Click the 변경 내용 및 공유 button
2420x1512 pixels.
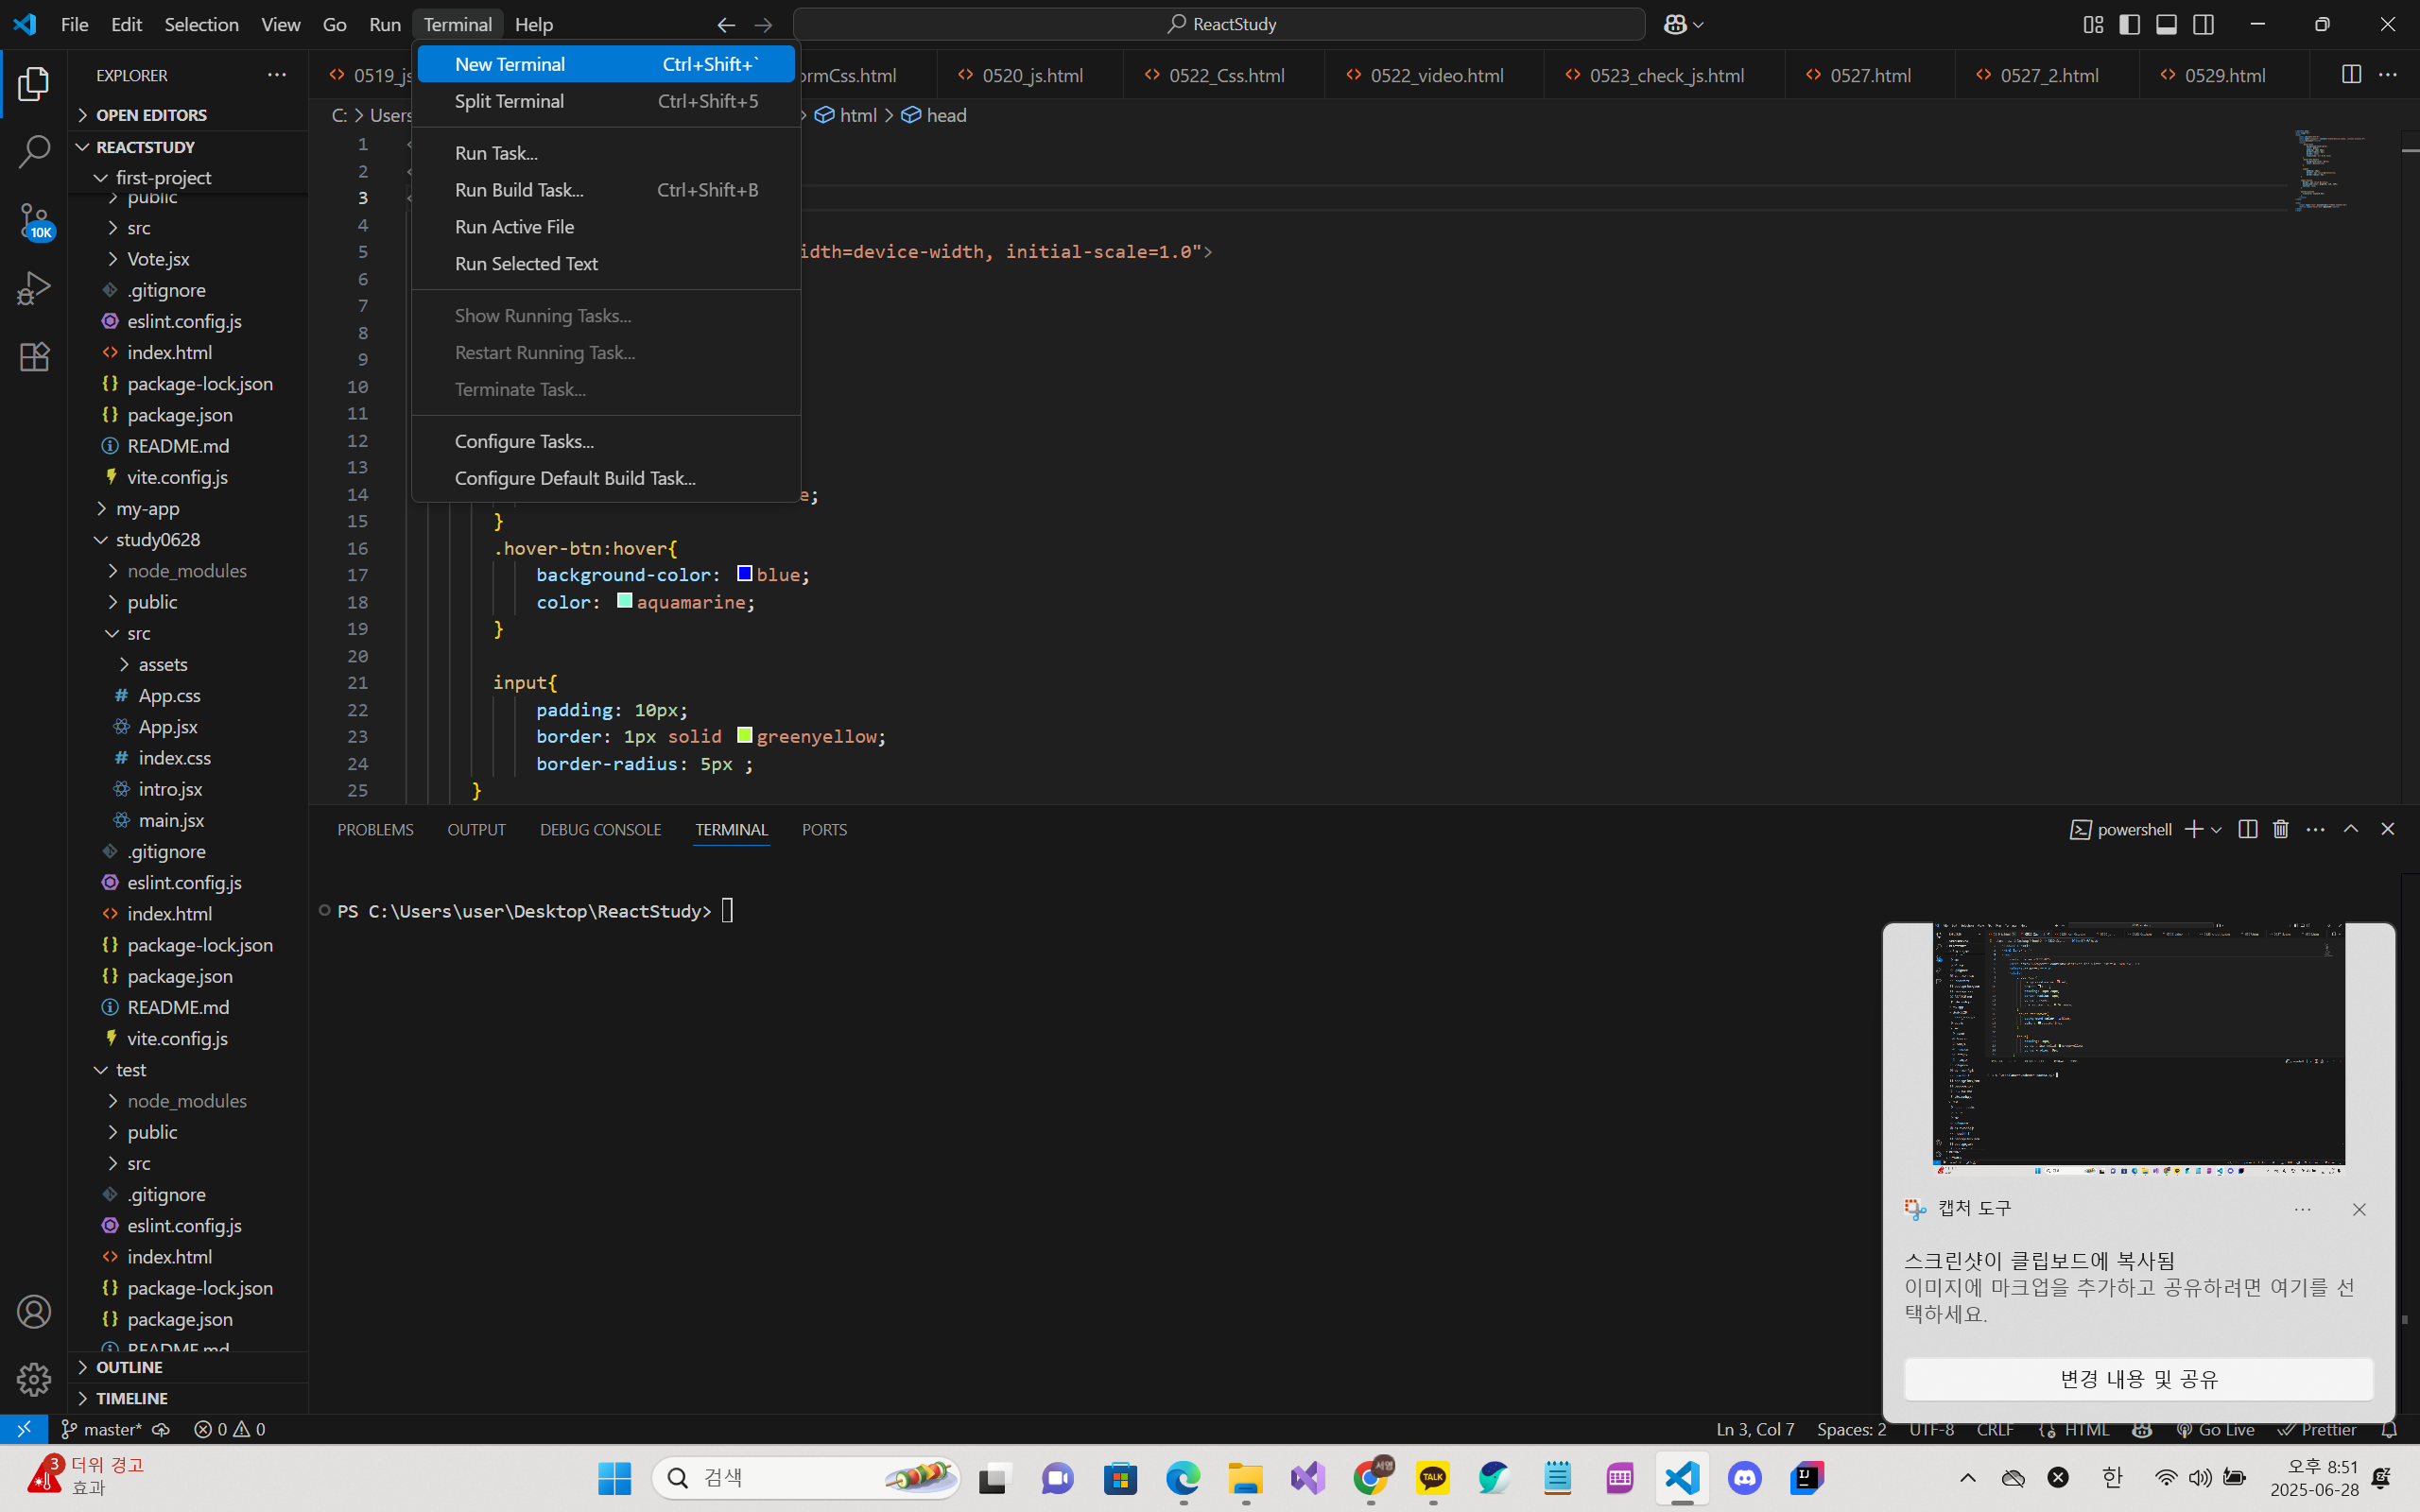point(2138,1379)
